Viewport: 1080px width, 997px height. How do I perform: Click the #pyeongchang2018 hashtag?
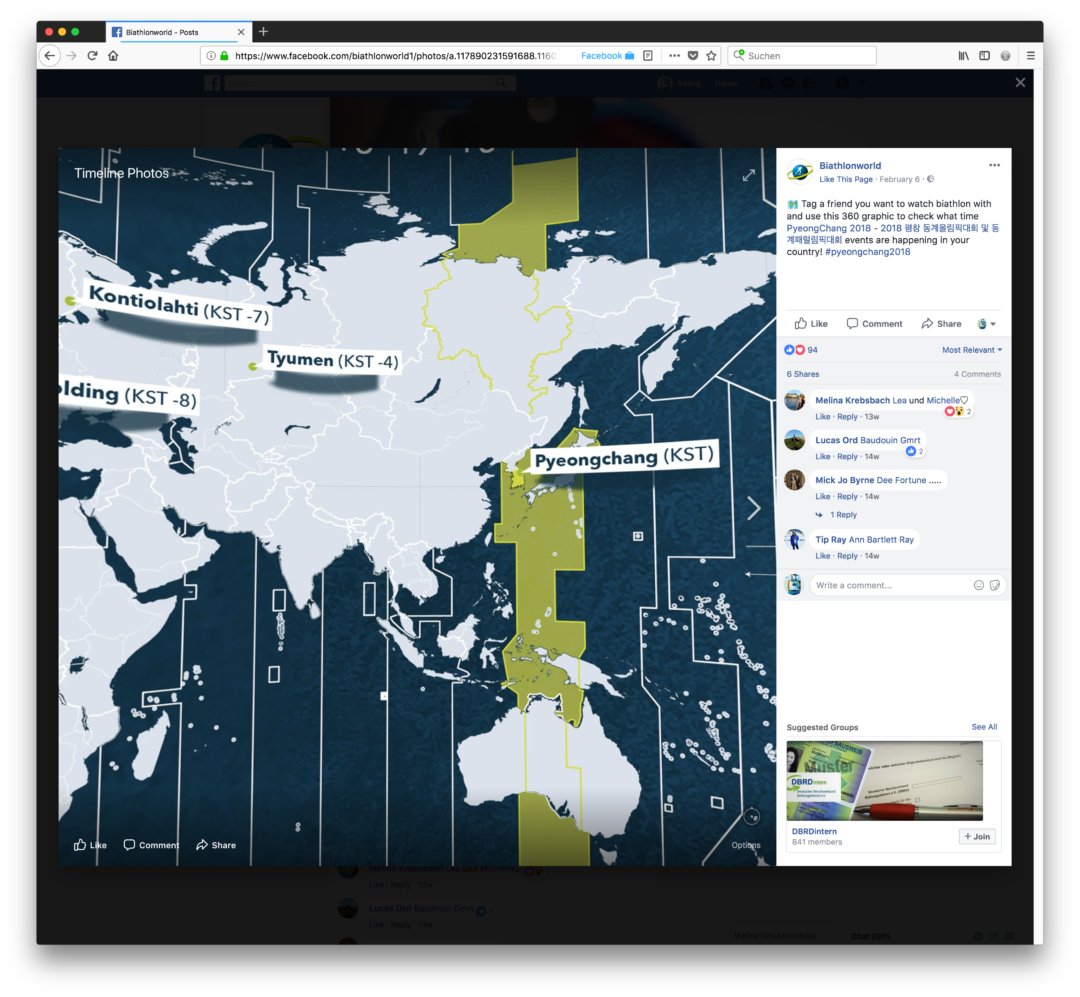[867, 252]
